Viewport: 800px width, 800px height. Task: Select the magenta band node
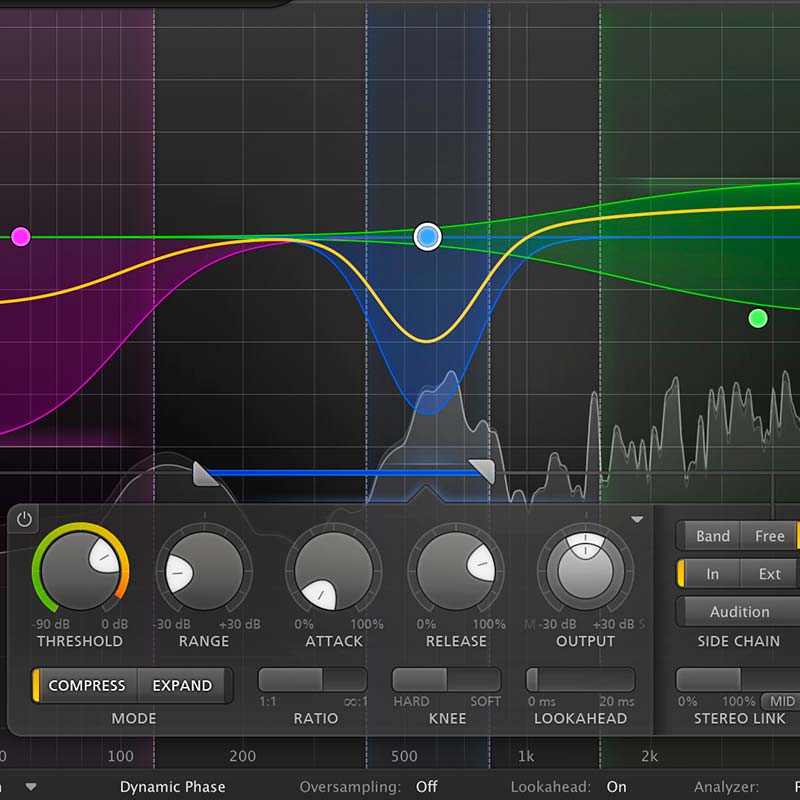click(20, 237)
